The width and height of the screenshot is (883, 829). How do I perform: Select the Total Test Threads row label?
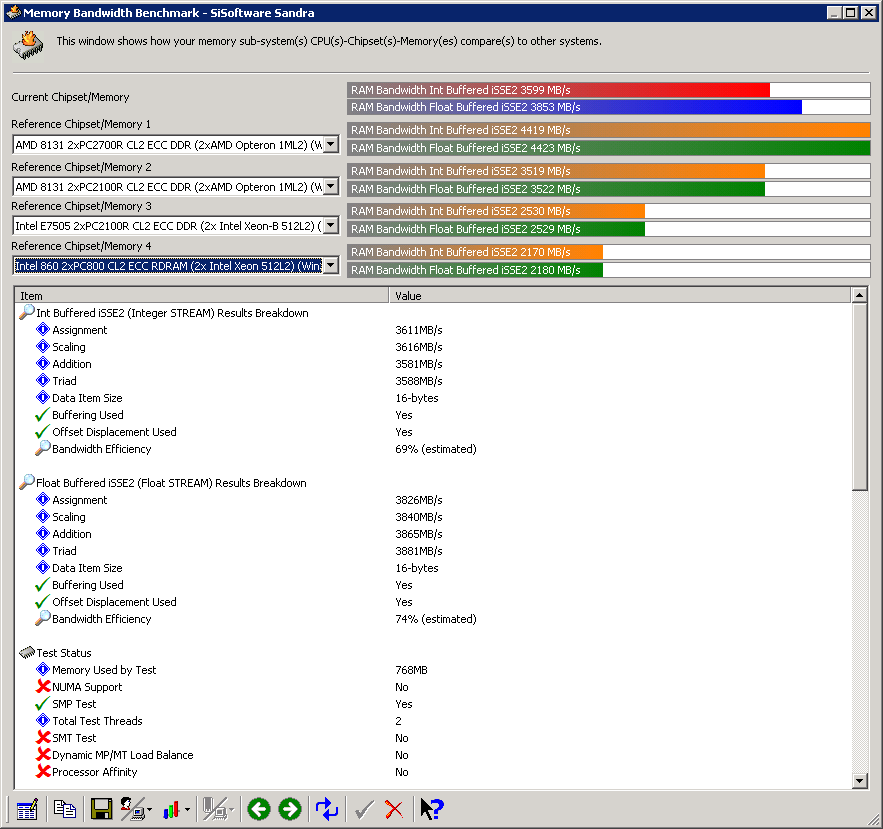click(x=97, y=721)
